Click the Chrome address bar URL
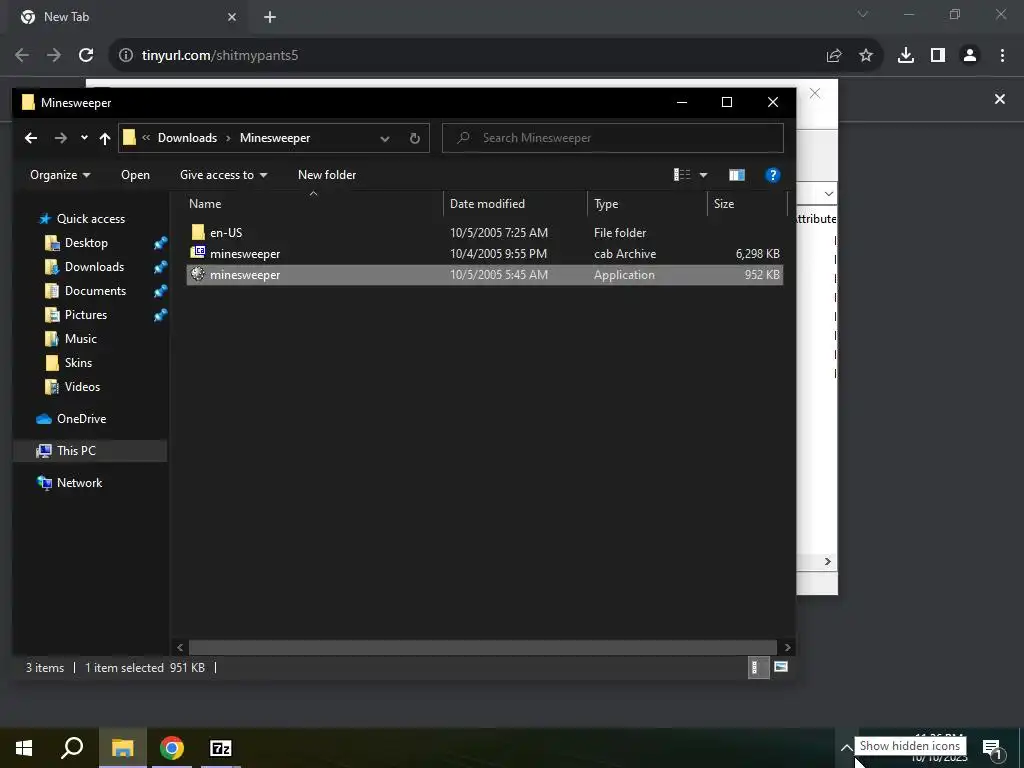Image resolution: width=1024 pixels, height=768 pixels. [x=220, y=56]
